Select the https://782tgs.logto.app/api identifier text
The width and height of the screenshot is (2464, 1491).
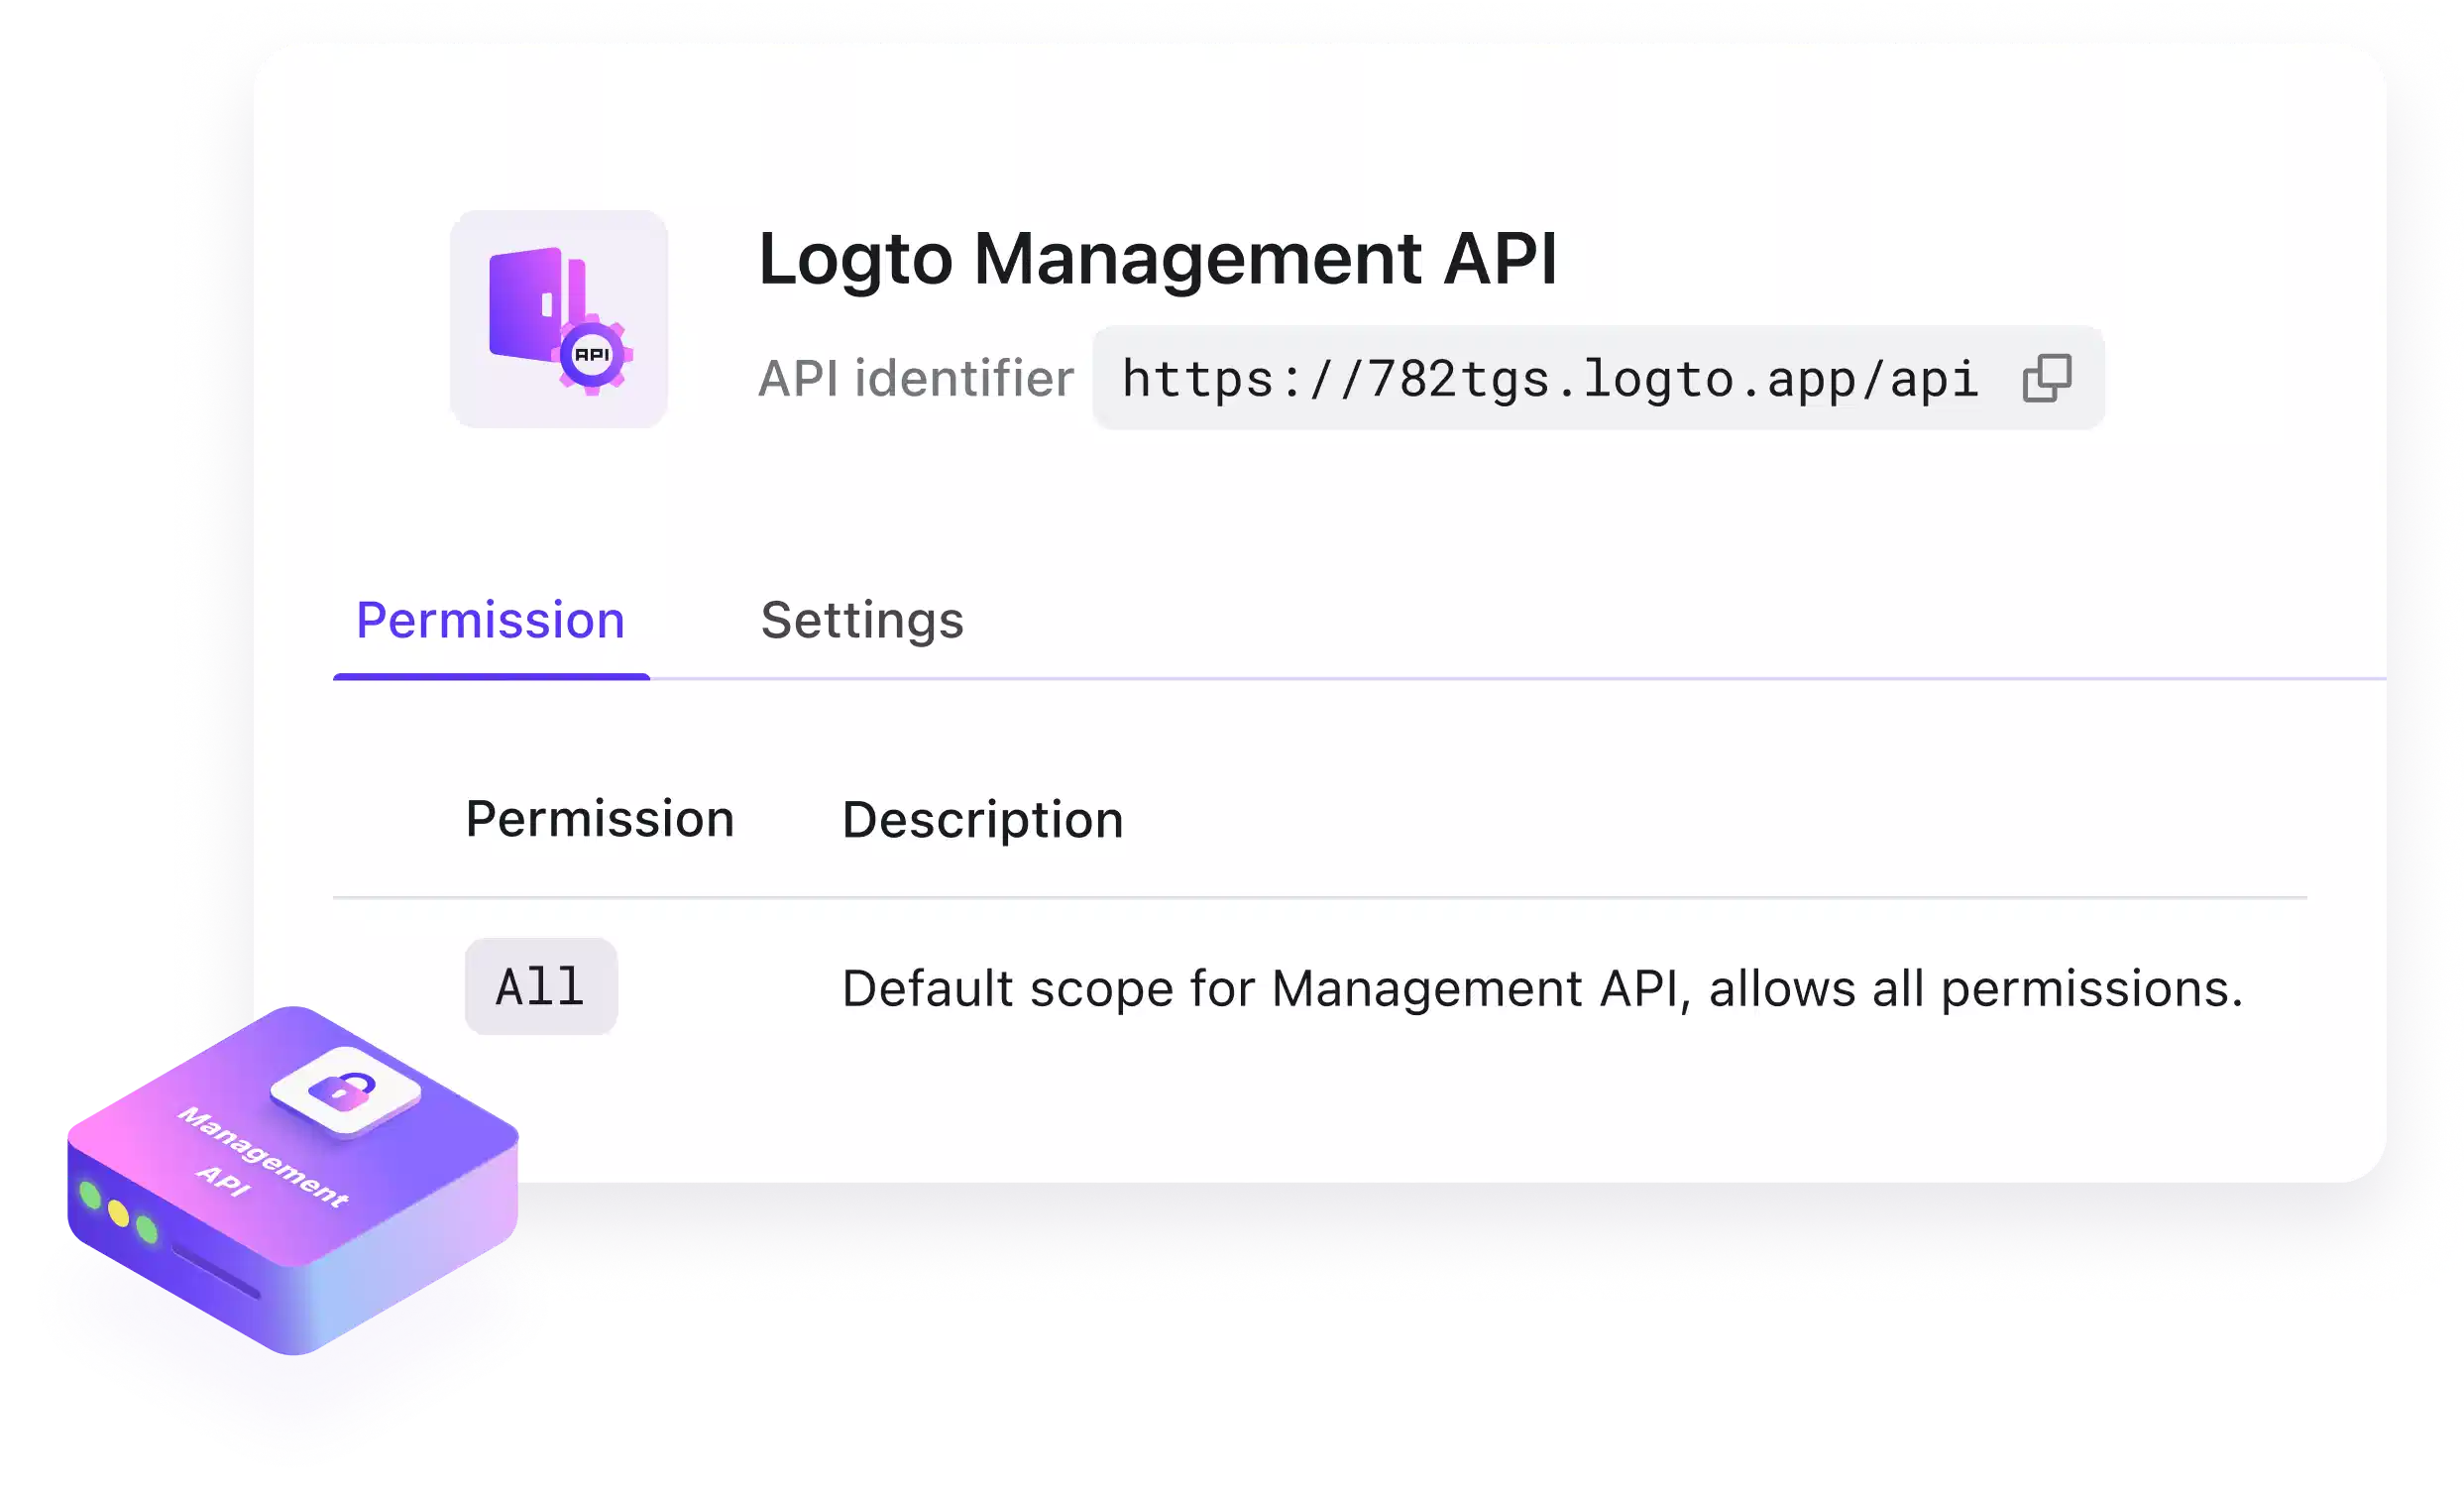click(1549, 380)
